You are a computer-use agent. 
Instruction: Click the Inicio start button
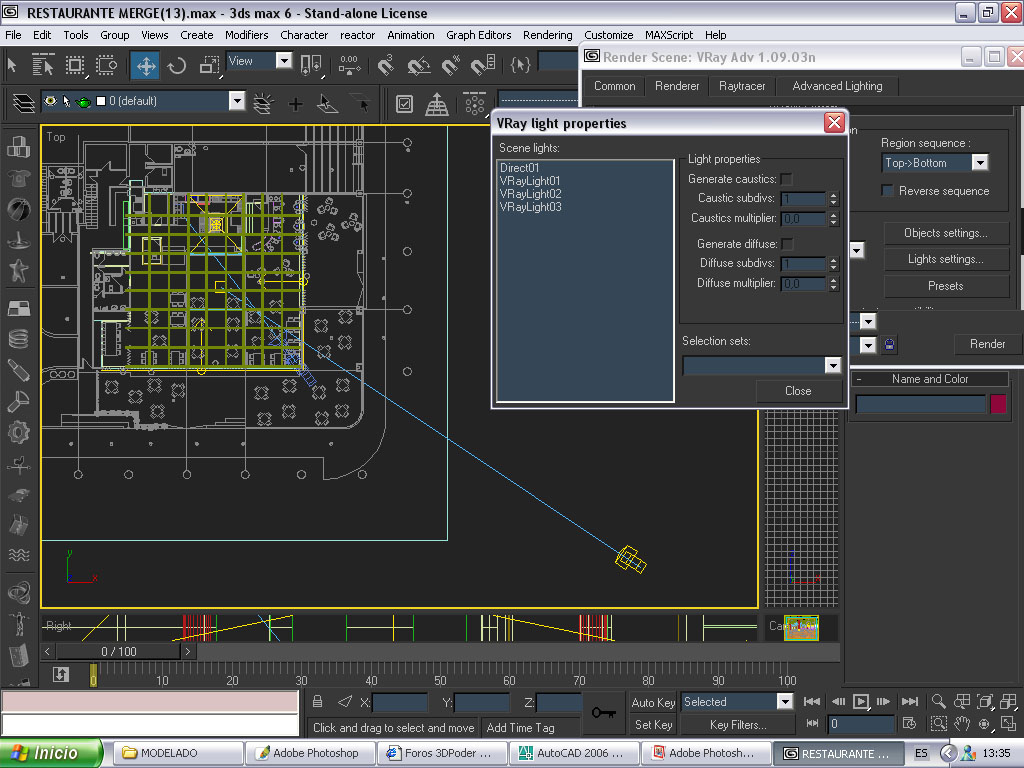[52, 753]
